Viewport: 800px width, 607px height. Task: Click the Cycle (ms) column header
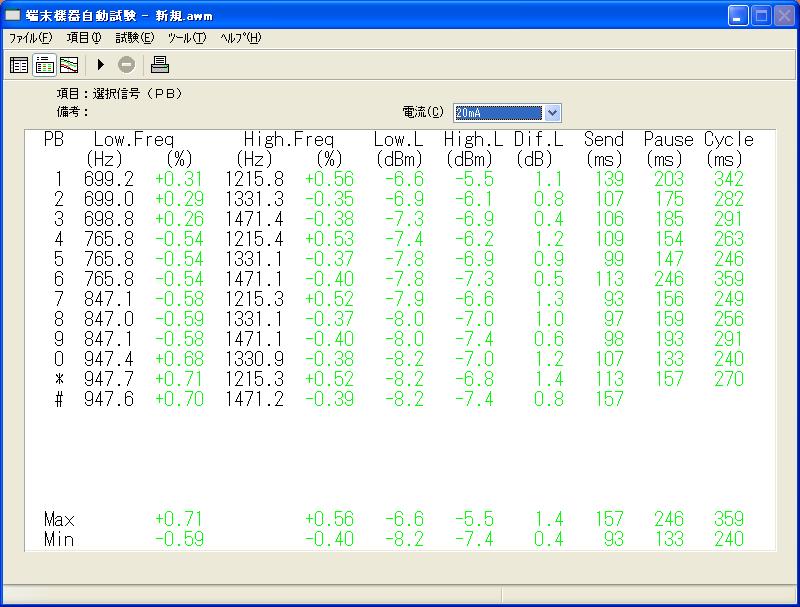coord(727,140)
